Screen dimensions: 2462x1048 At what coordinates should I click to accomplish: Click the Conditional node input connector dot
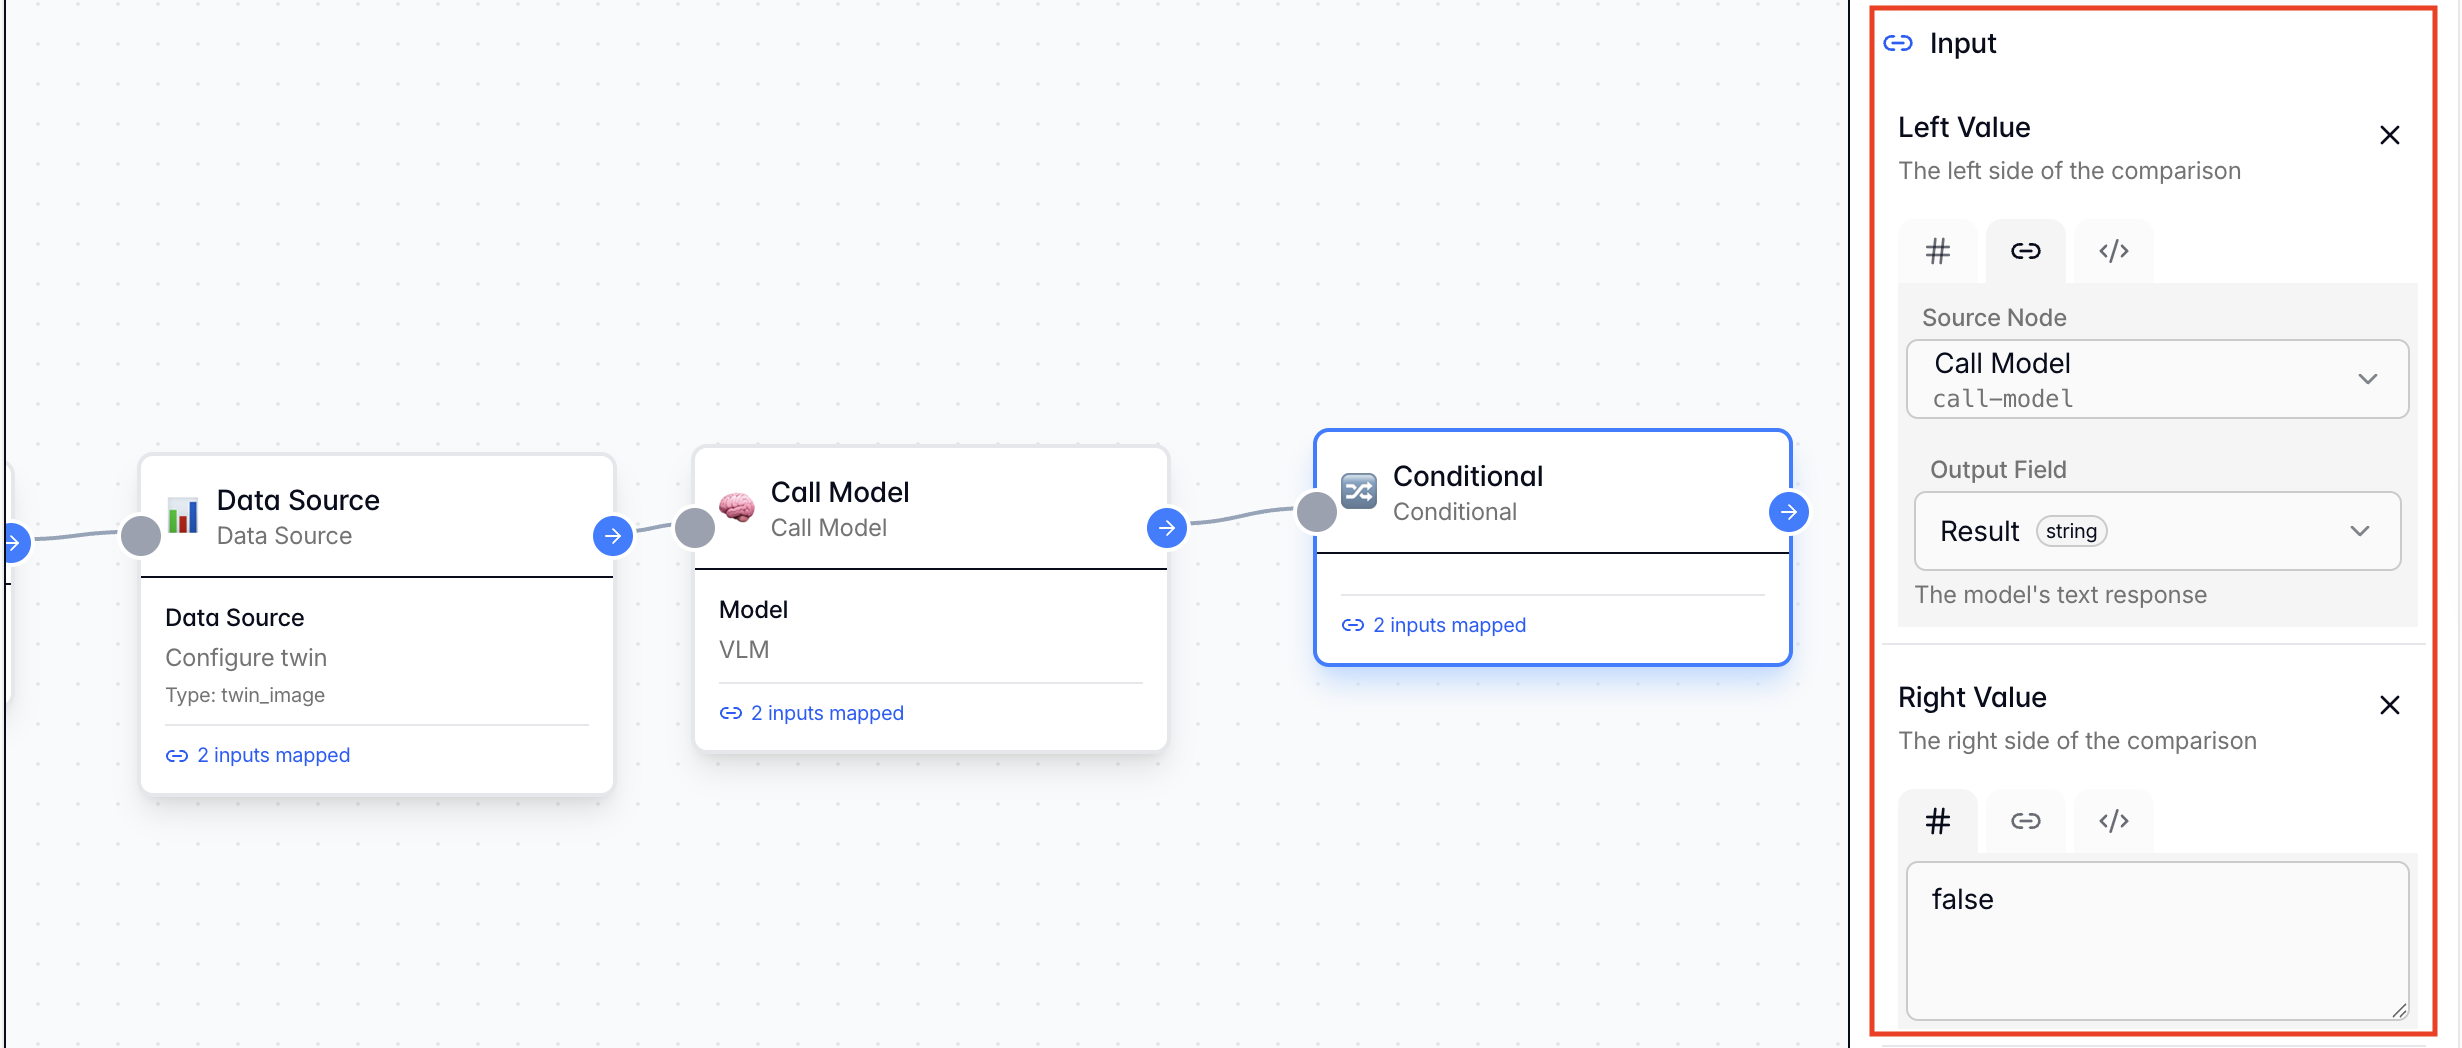[1317, 512]
